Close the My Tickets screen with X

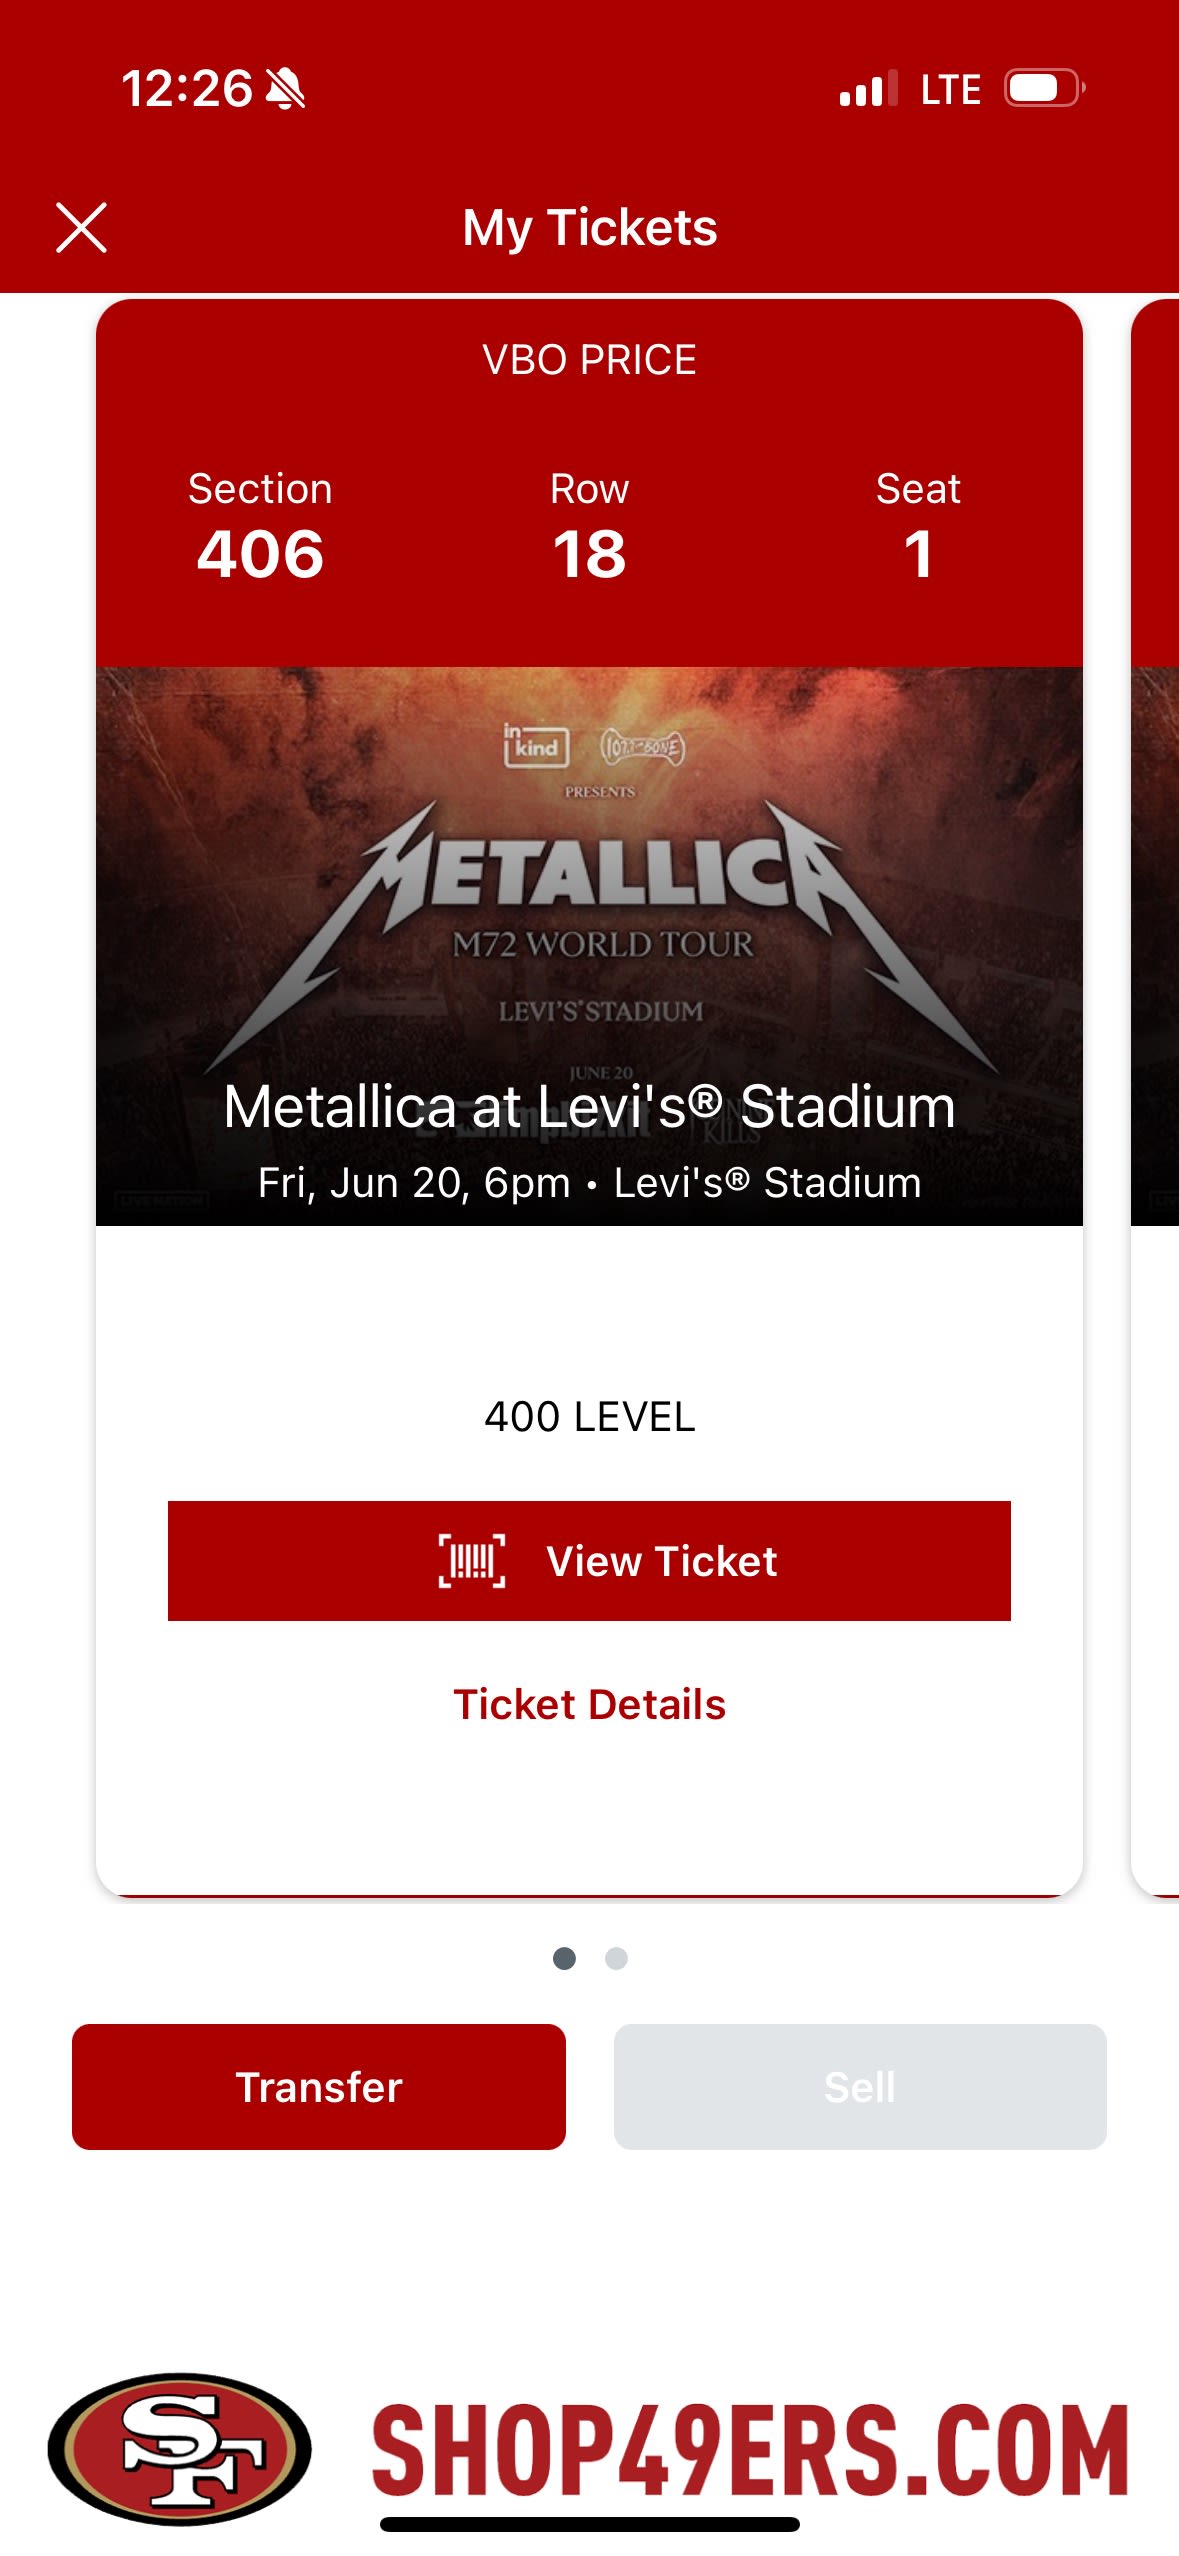pyautogui.click(x=81, y=227)
